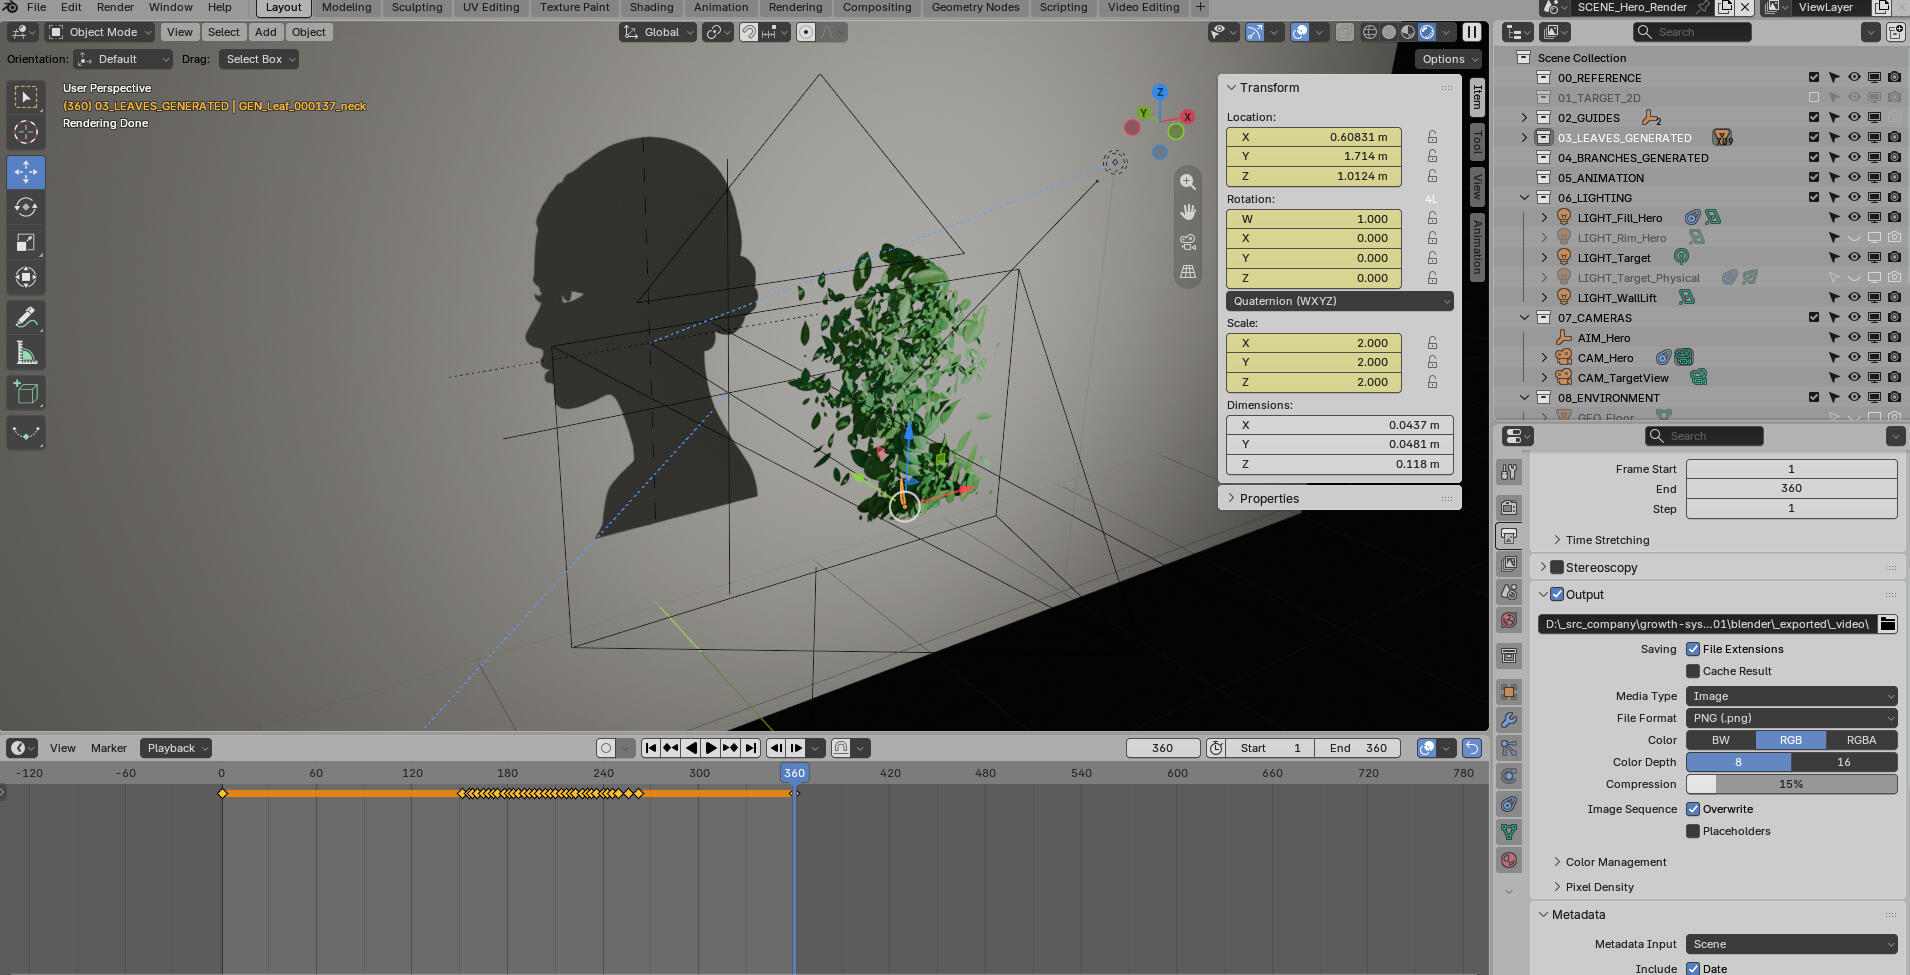Hide the LIGHT_Fill_Hero eye icon
Image resolution: width=1910 pixels, height=975 pixels.
(x=1854, y=217)
